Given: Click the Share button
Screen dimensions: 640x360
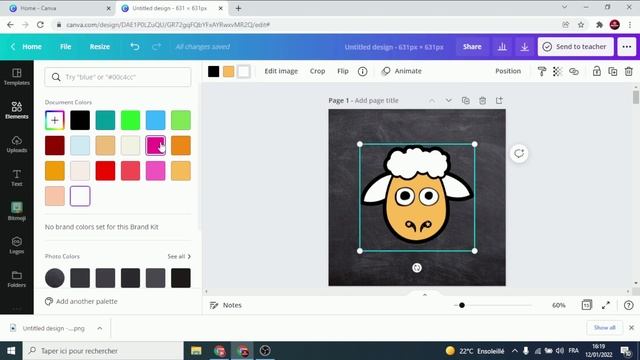Looking at the screenshot, I should point(472,47).
